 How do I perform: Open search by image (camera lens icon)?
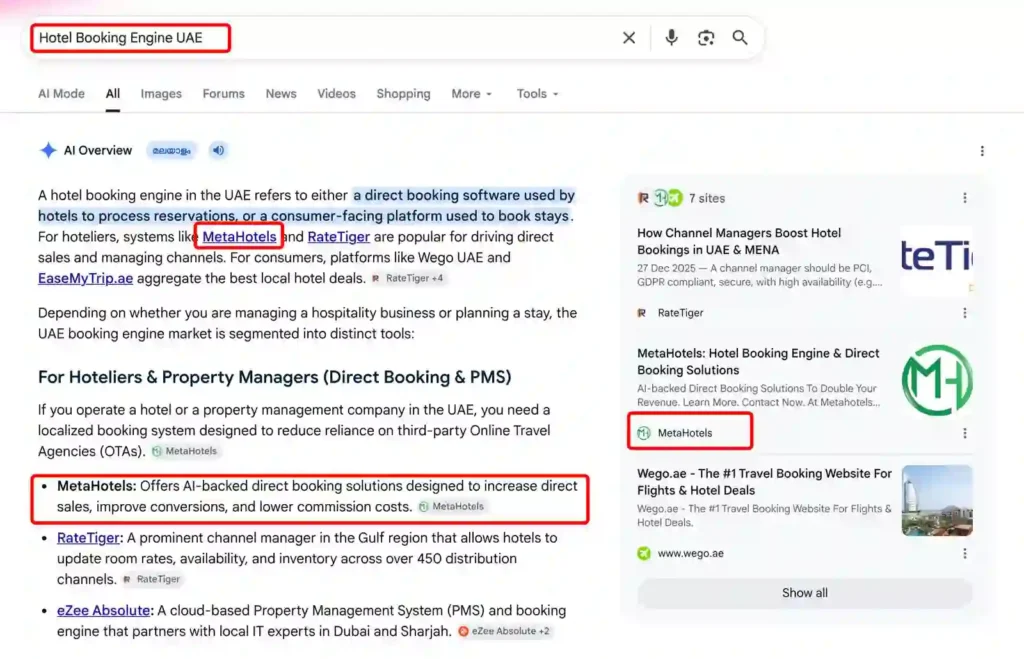tap(706, 38)
